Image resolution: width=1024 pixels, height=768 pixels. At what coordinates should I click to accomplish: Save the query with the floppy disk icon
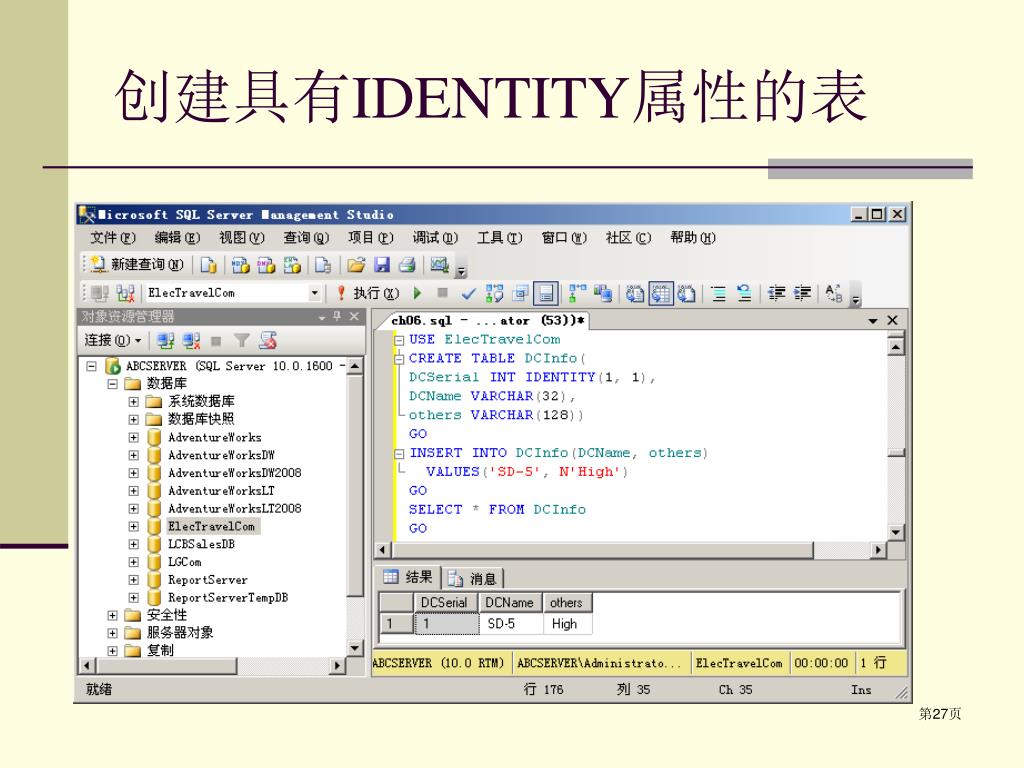pos(382,264)
